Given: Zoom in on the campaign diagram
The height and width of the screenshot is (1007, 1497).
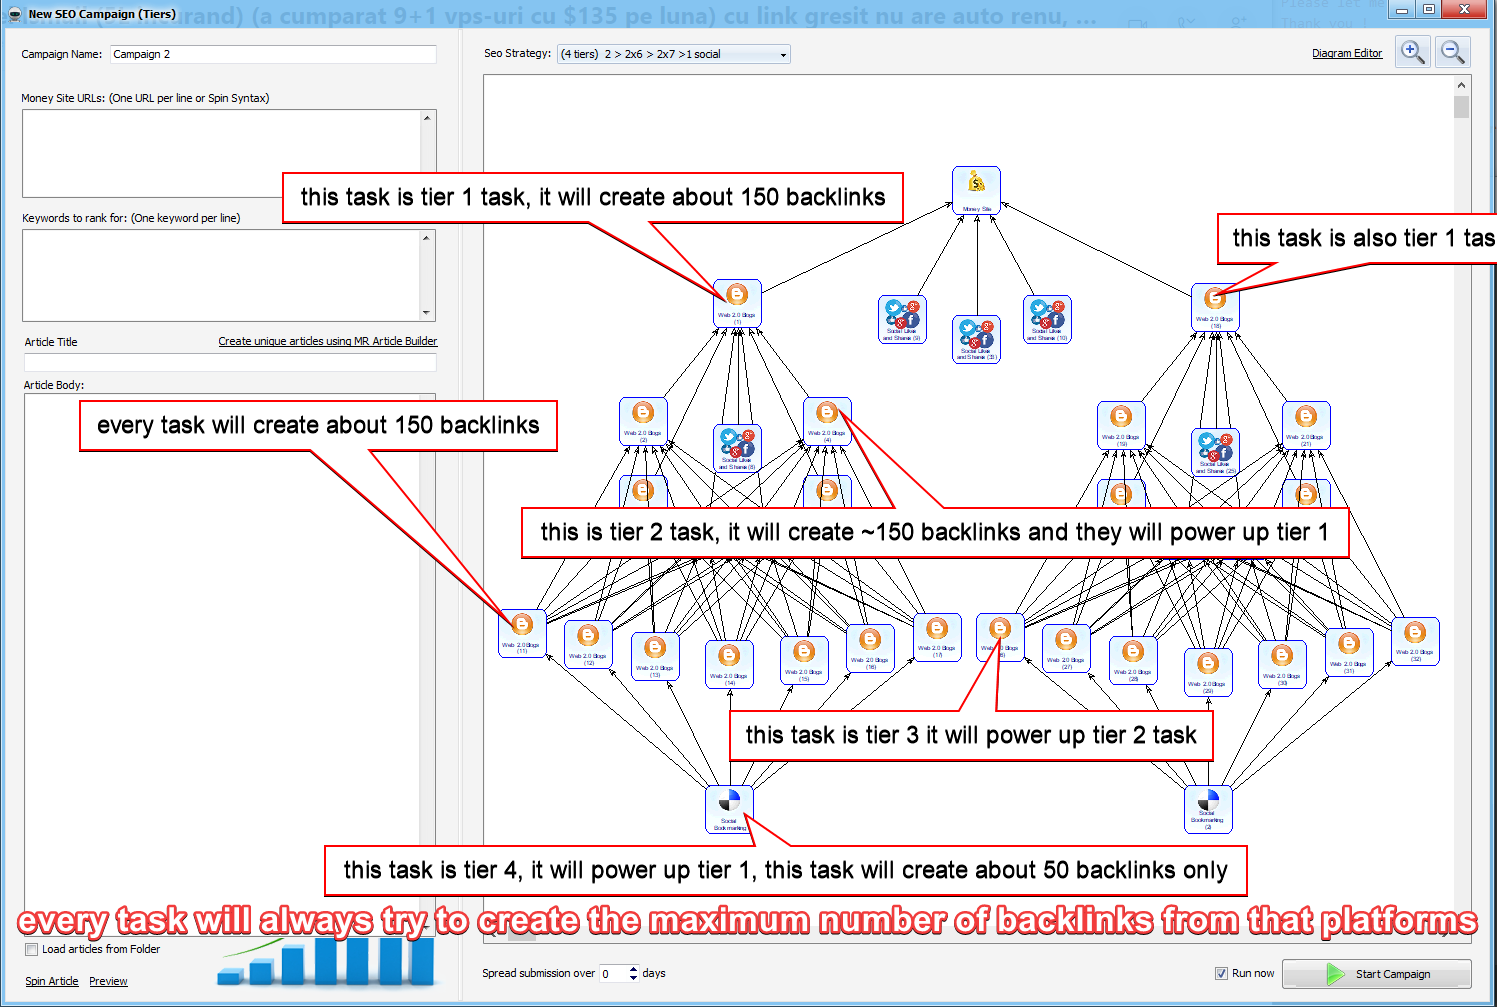Looking at the screenshot, I should pyautogui.click(x=1413, y=52).
